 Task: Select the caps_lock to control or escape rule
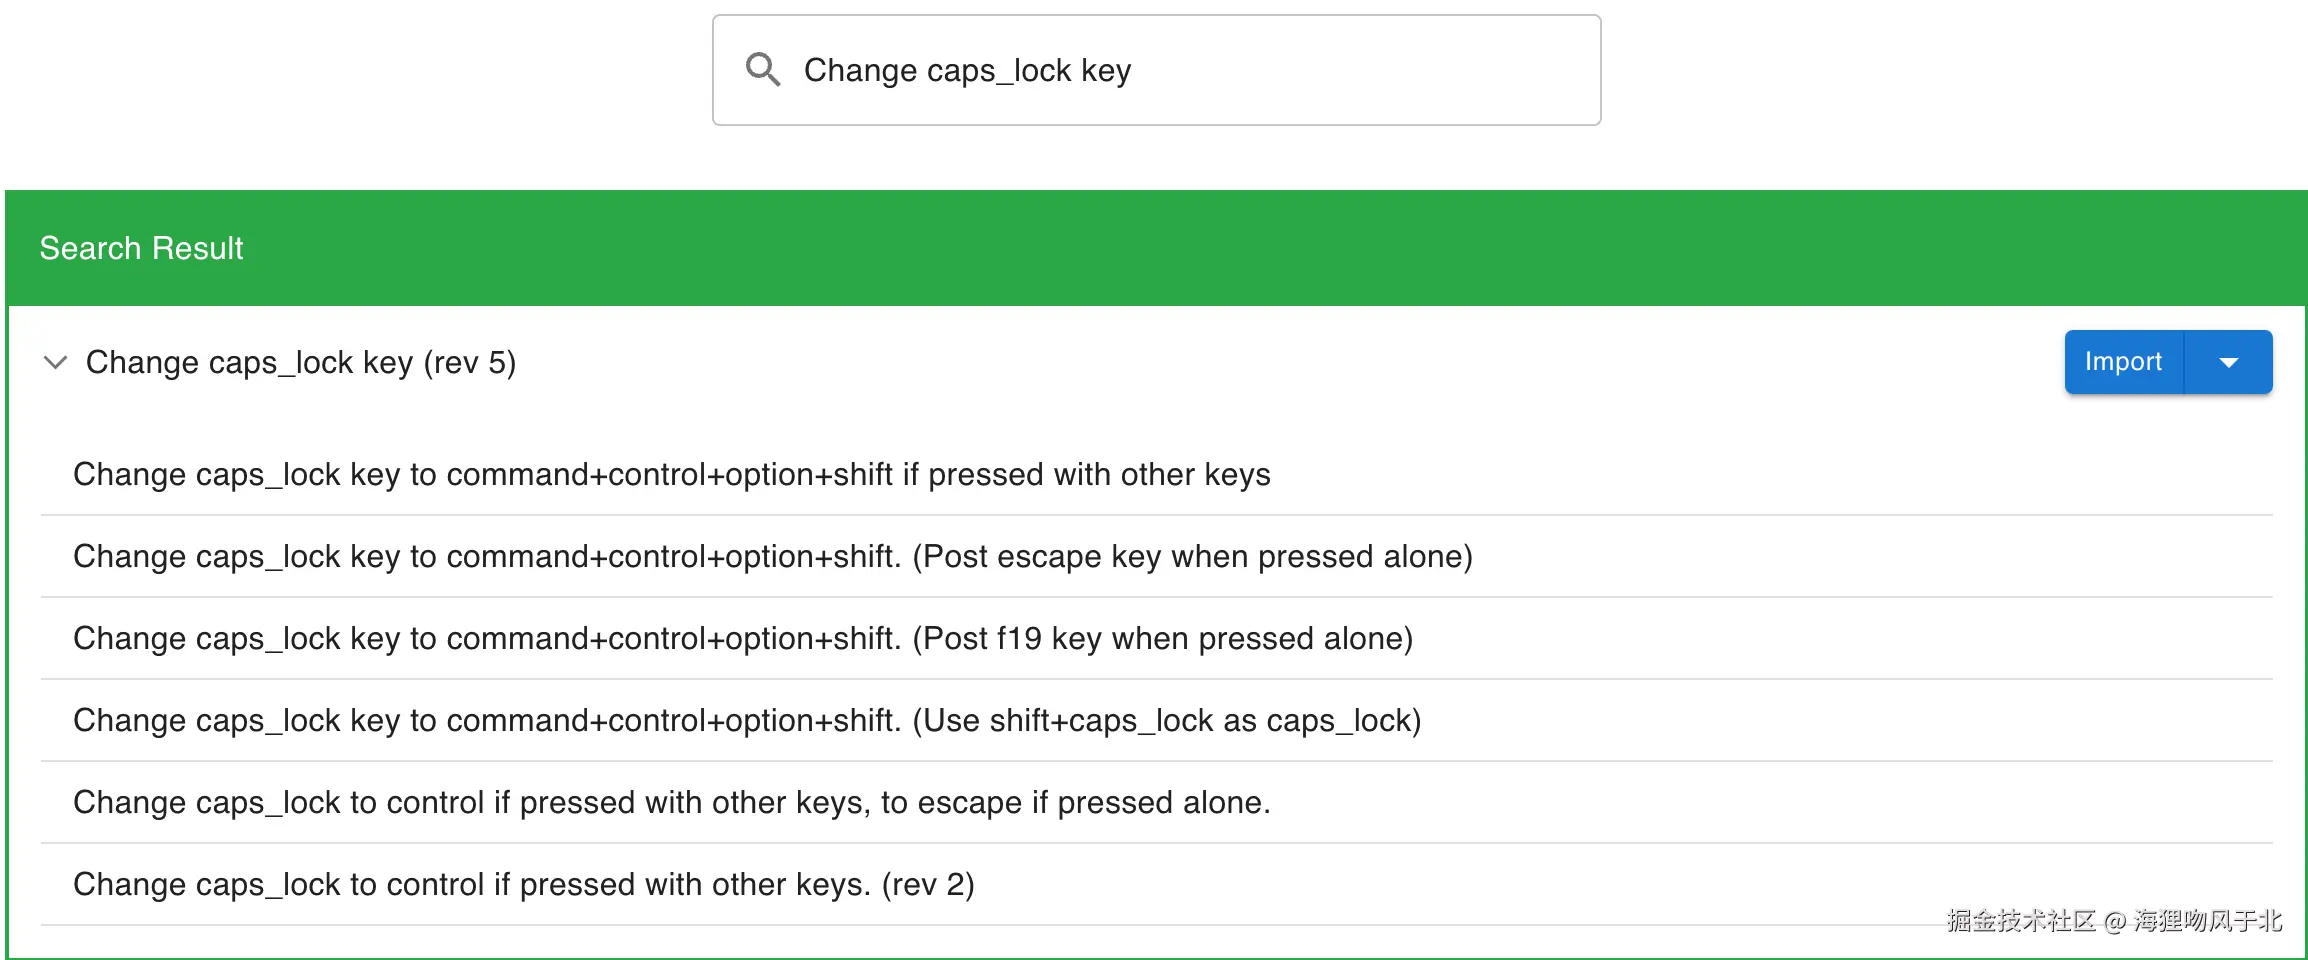point(671,802)
